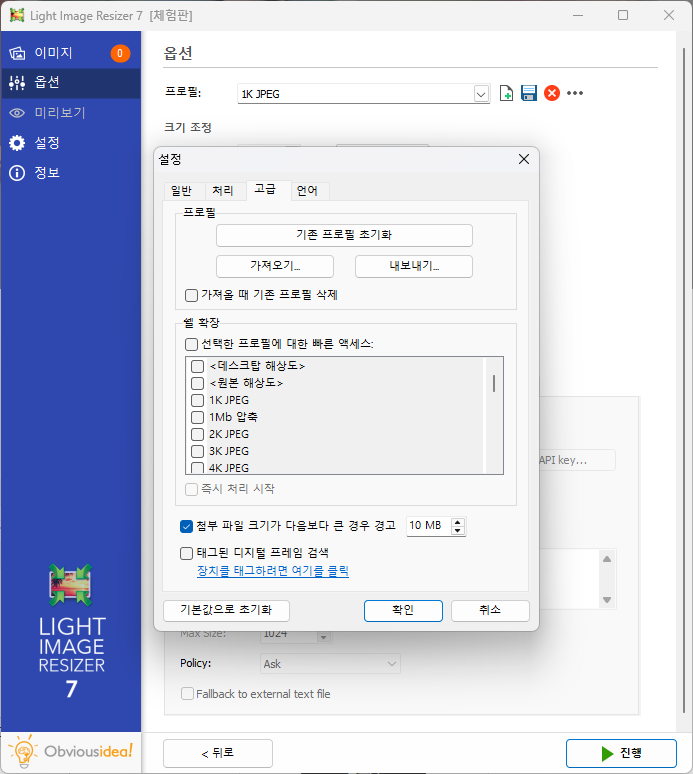Viewport: 693px width, 774px height.
Task: Check Fallback to external text file
Action: tap(187, 694)
